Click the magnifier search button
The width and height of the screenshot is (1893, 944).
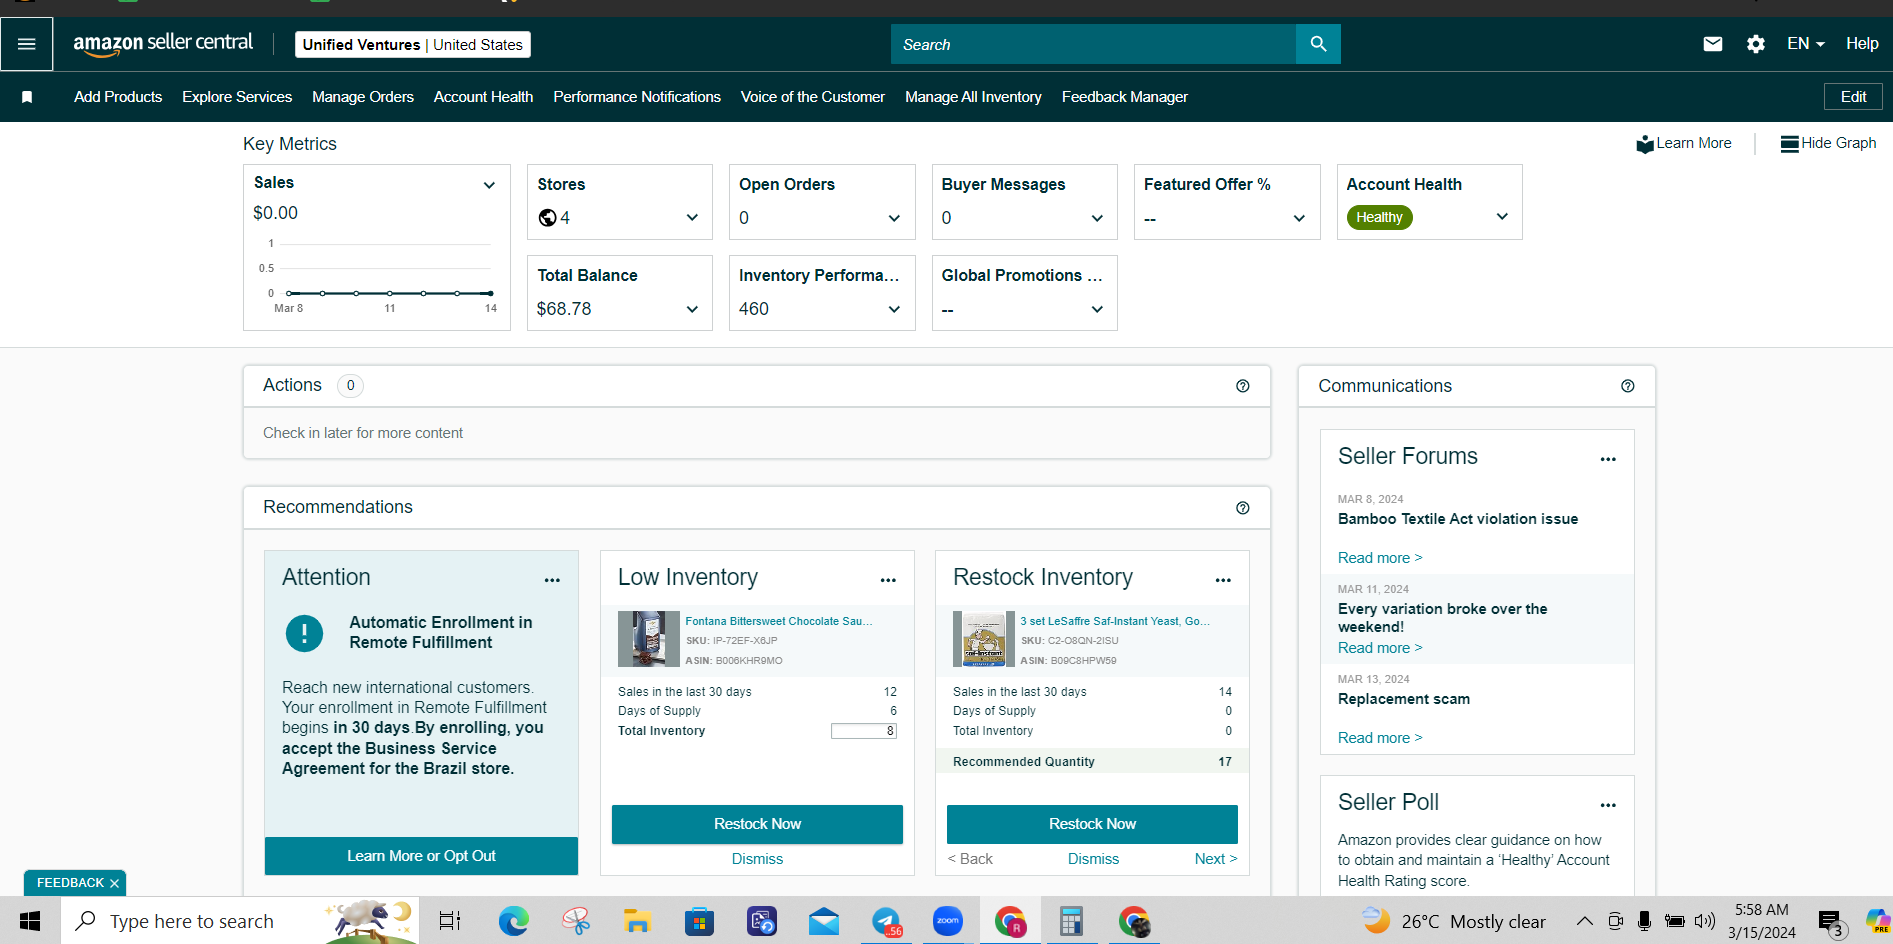pos(1318,44)
